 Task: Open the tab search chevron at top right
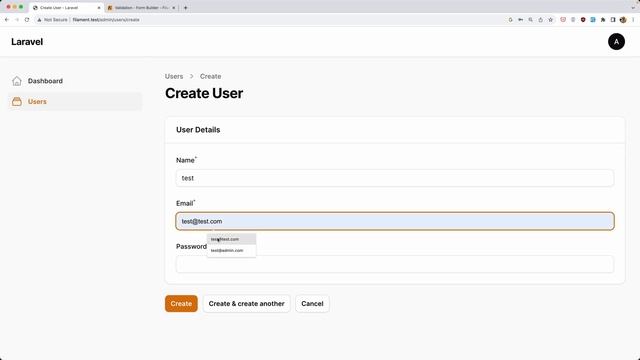pyautogui.click(x=633, y=8)
